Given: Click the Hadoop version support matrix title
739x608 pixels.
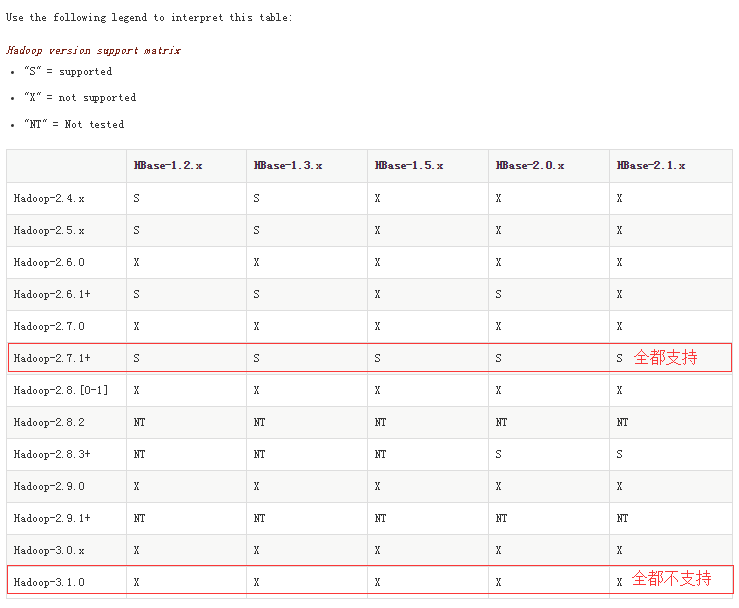Looking at the screenshot, I should click(x=93, y=51).
